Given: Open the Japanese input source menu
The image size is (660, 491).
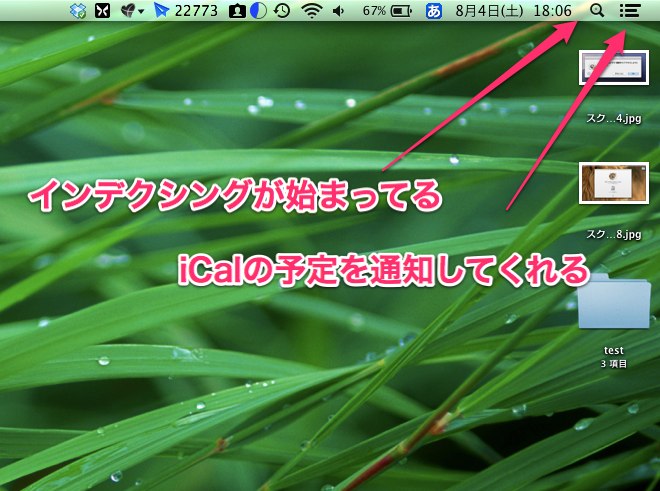Looking at the screenshot, I should coord(434,11).
